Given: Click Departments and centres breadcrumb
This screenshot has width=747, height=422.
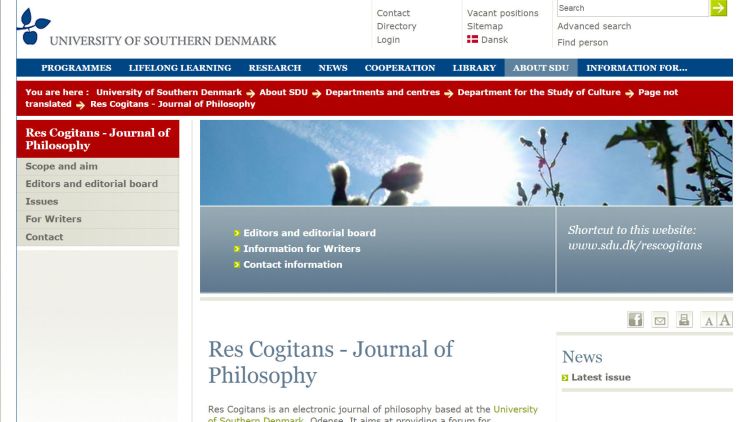Looking at the screenshot, I should (383, 92).
